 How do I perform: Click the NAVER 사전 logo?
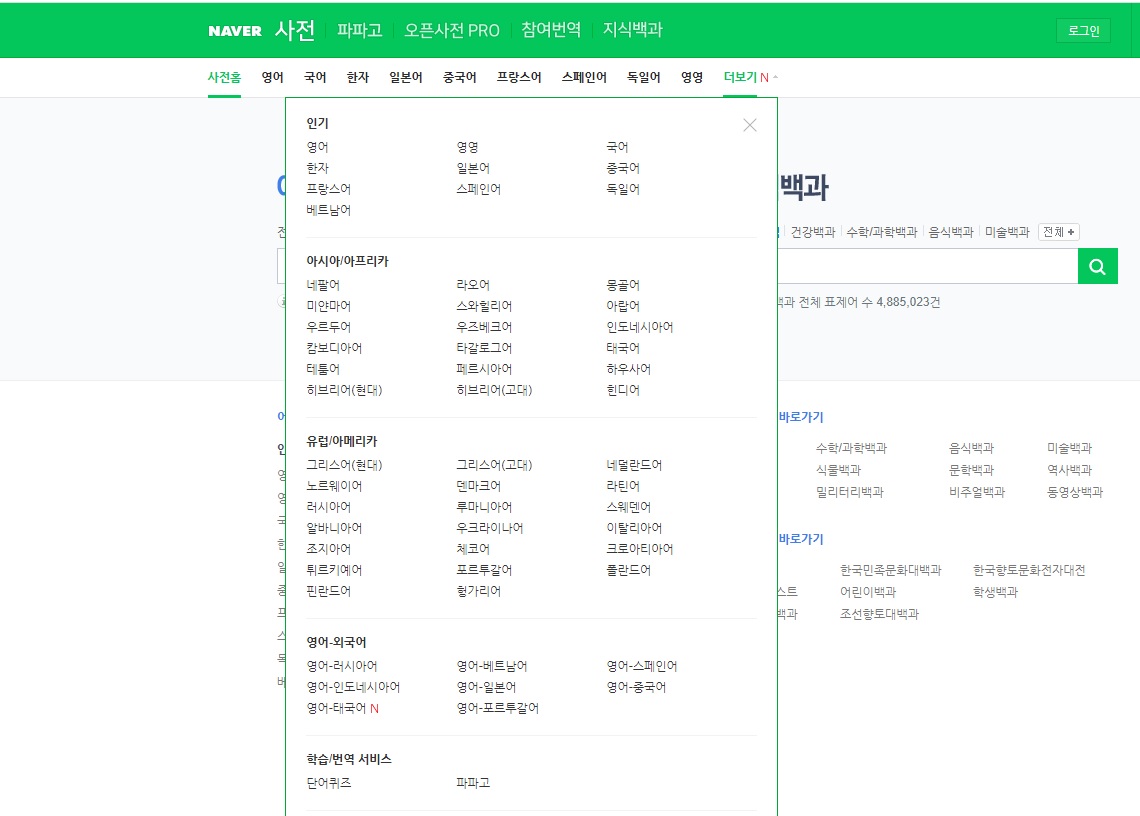260,30
